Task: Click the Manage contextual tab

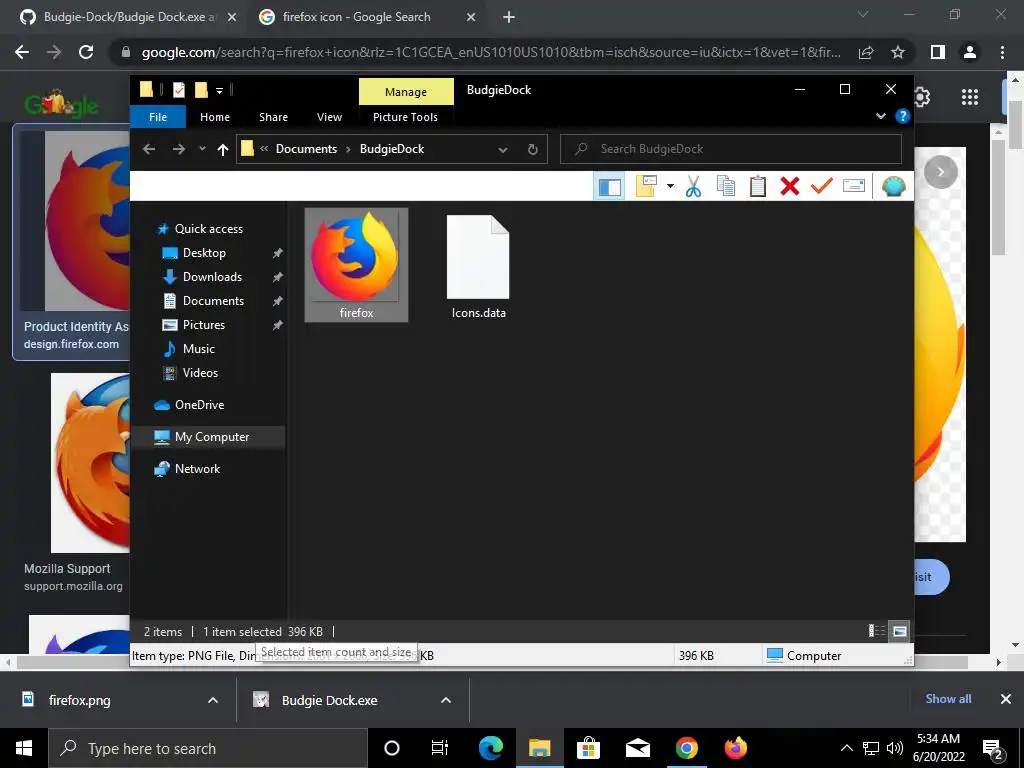Action: click(406, 92)
